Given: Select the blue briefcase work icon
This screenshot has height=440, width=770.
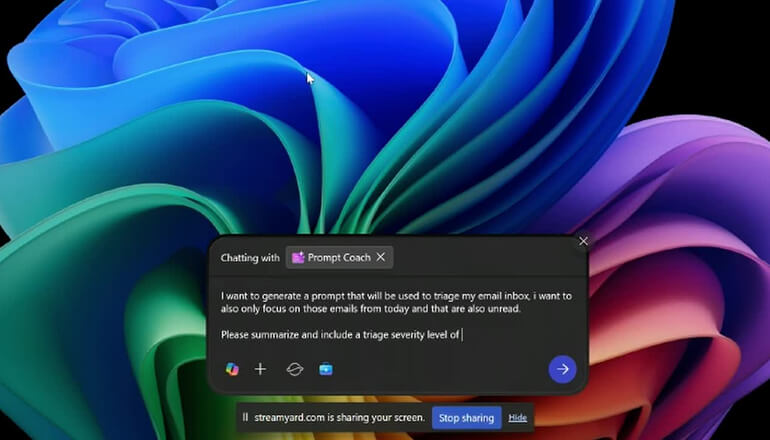Looking at the screenshot, I should [x=325, y=369].
